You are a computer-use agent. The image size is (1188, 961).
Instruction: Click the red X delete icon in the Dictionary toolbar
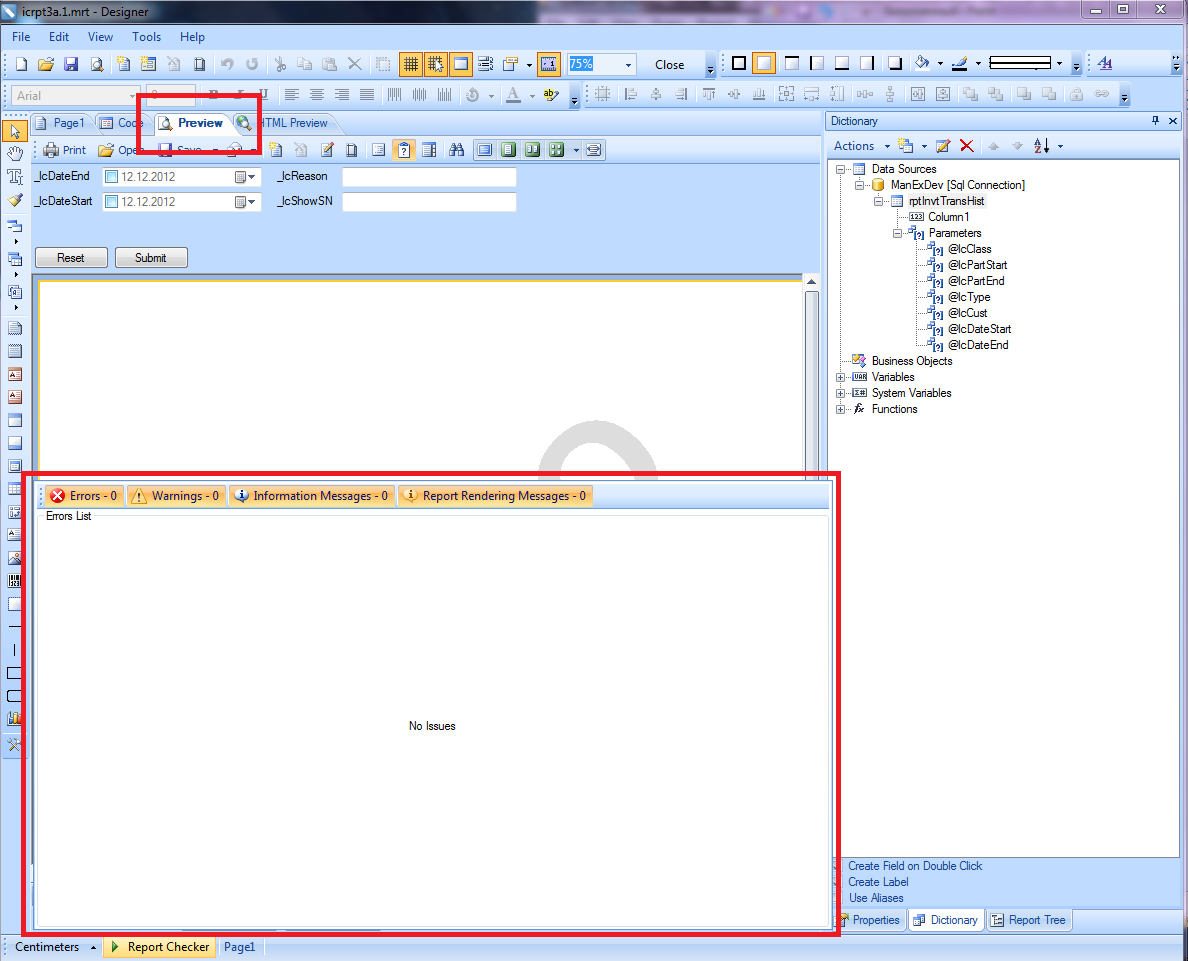(967, 146)
